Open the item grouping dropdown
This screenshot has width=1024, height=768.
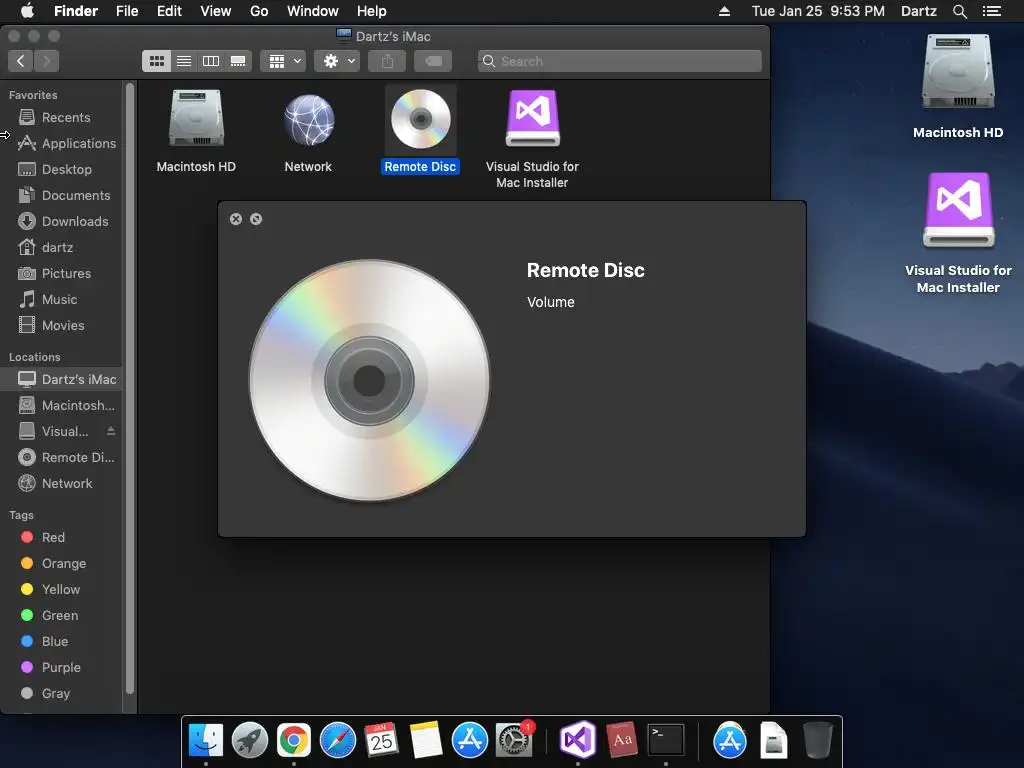[283, 61]
